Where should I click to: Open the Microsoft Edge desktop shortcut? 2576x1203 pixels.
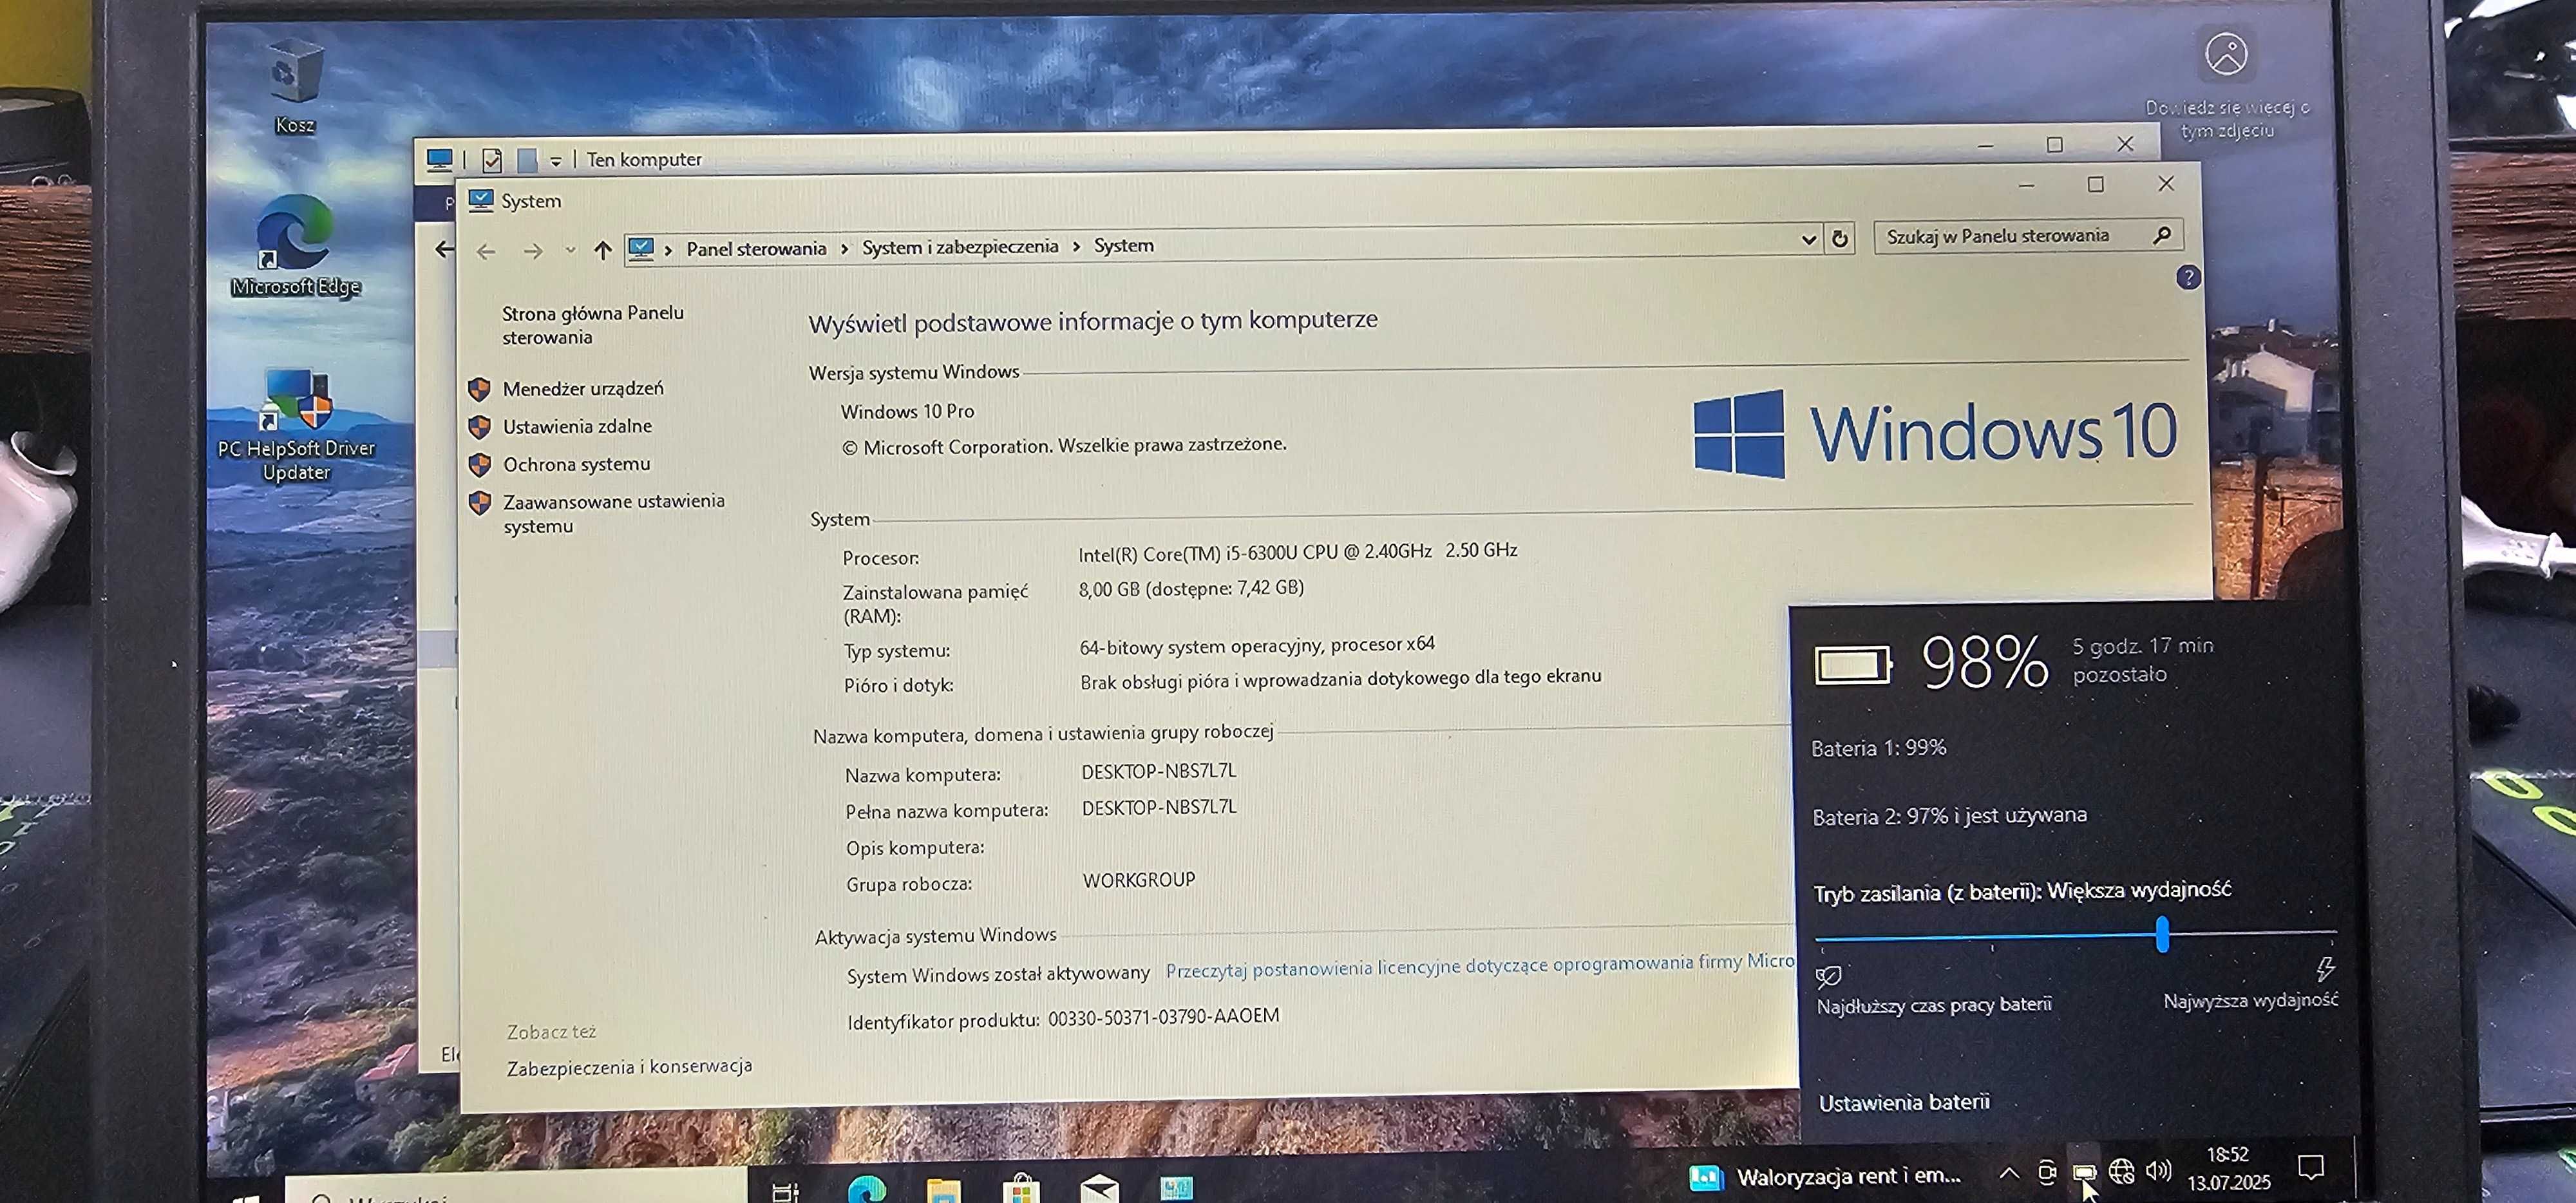[295, 247]
